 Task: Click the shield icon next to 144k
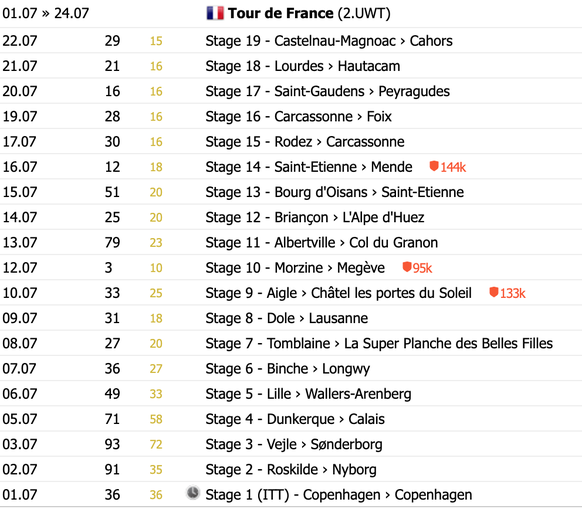(x=434, y=166)
